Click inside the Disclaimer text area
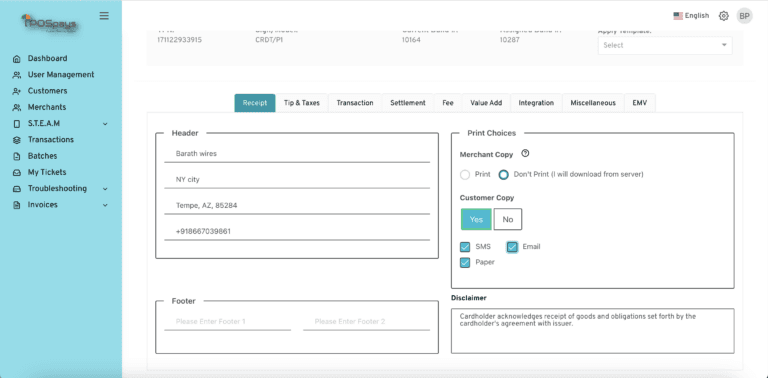Image resolution: width=768 pixels, height=378 pixels. click(x=593, y=331)
